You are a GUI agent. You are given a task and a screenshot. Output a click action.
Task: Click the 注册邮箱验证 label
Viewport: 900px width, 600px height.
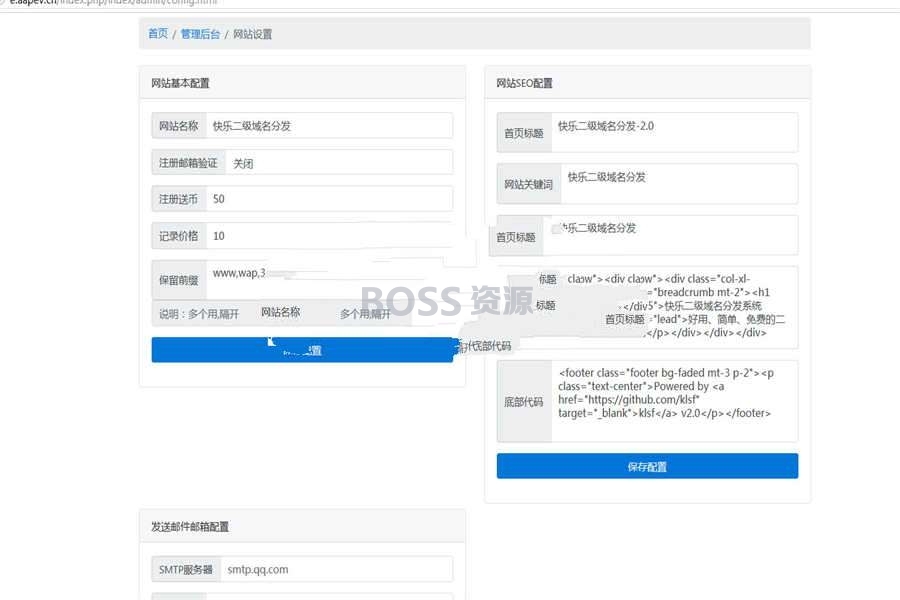tap(188, 163)
